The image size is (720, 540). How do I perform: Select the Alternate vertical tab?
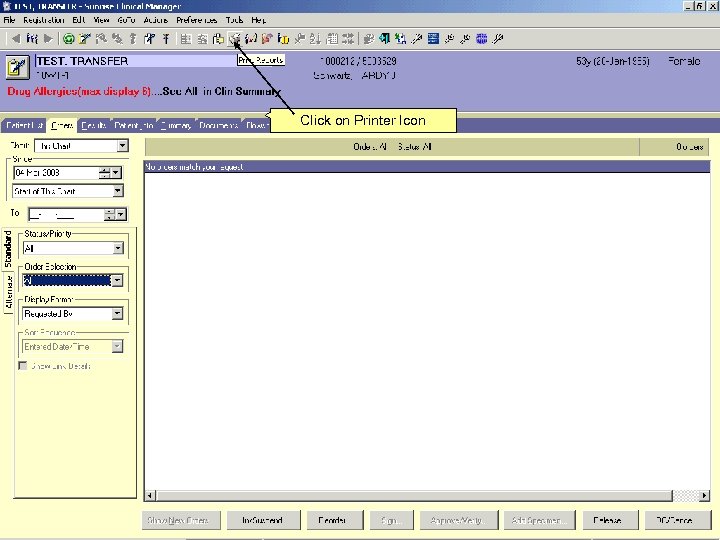(8, 292)
